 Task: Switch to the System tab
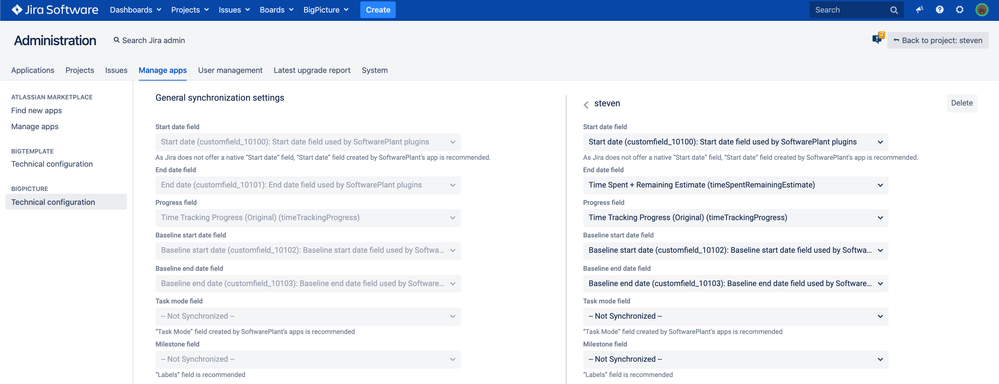pyautogui.click(x=375, y=70)
